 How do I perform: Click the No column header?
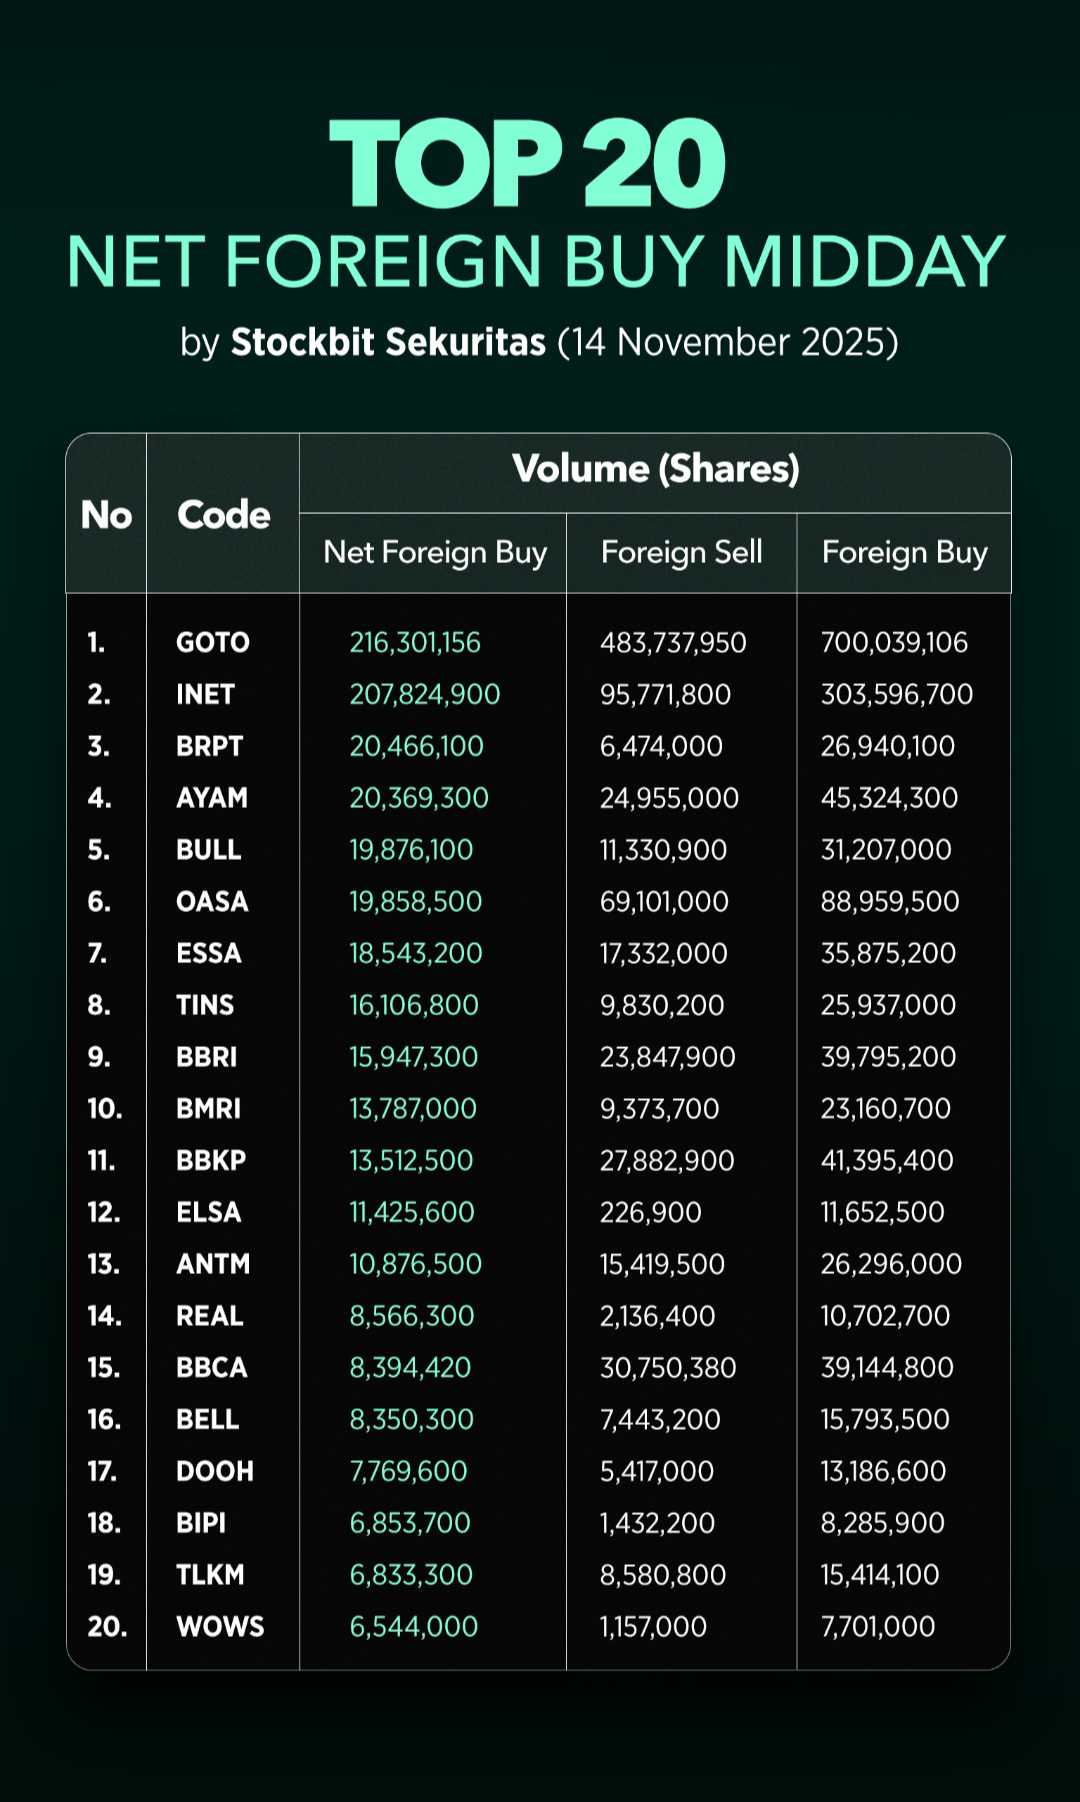point(106,515)
